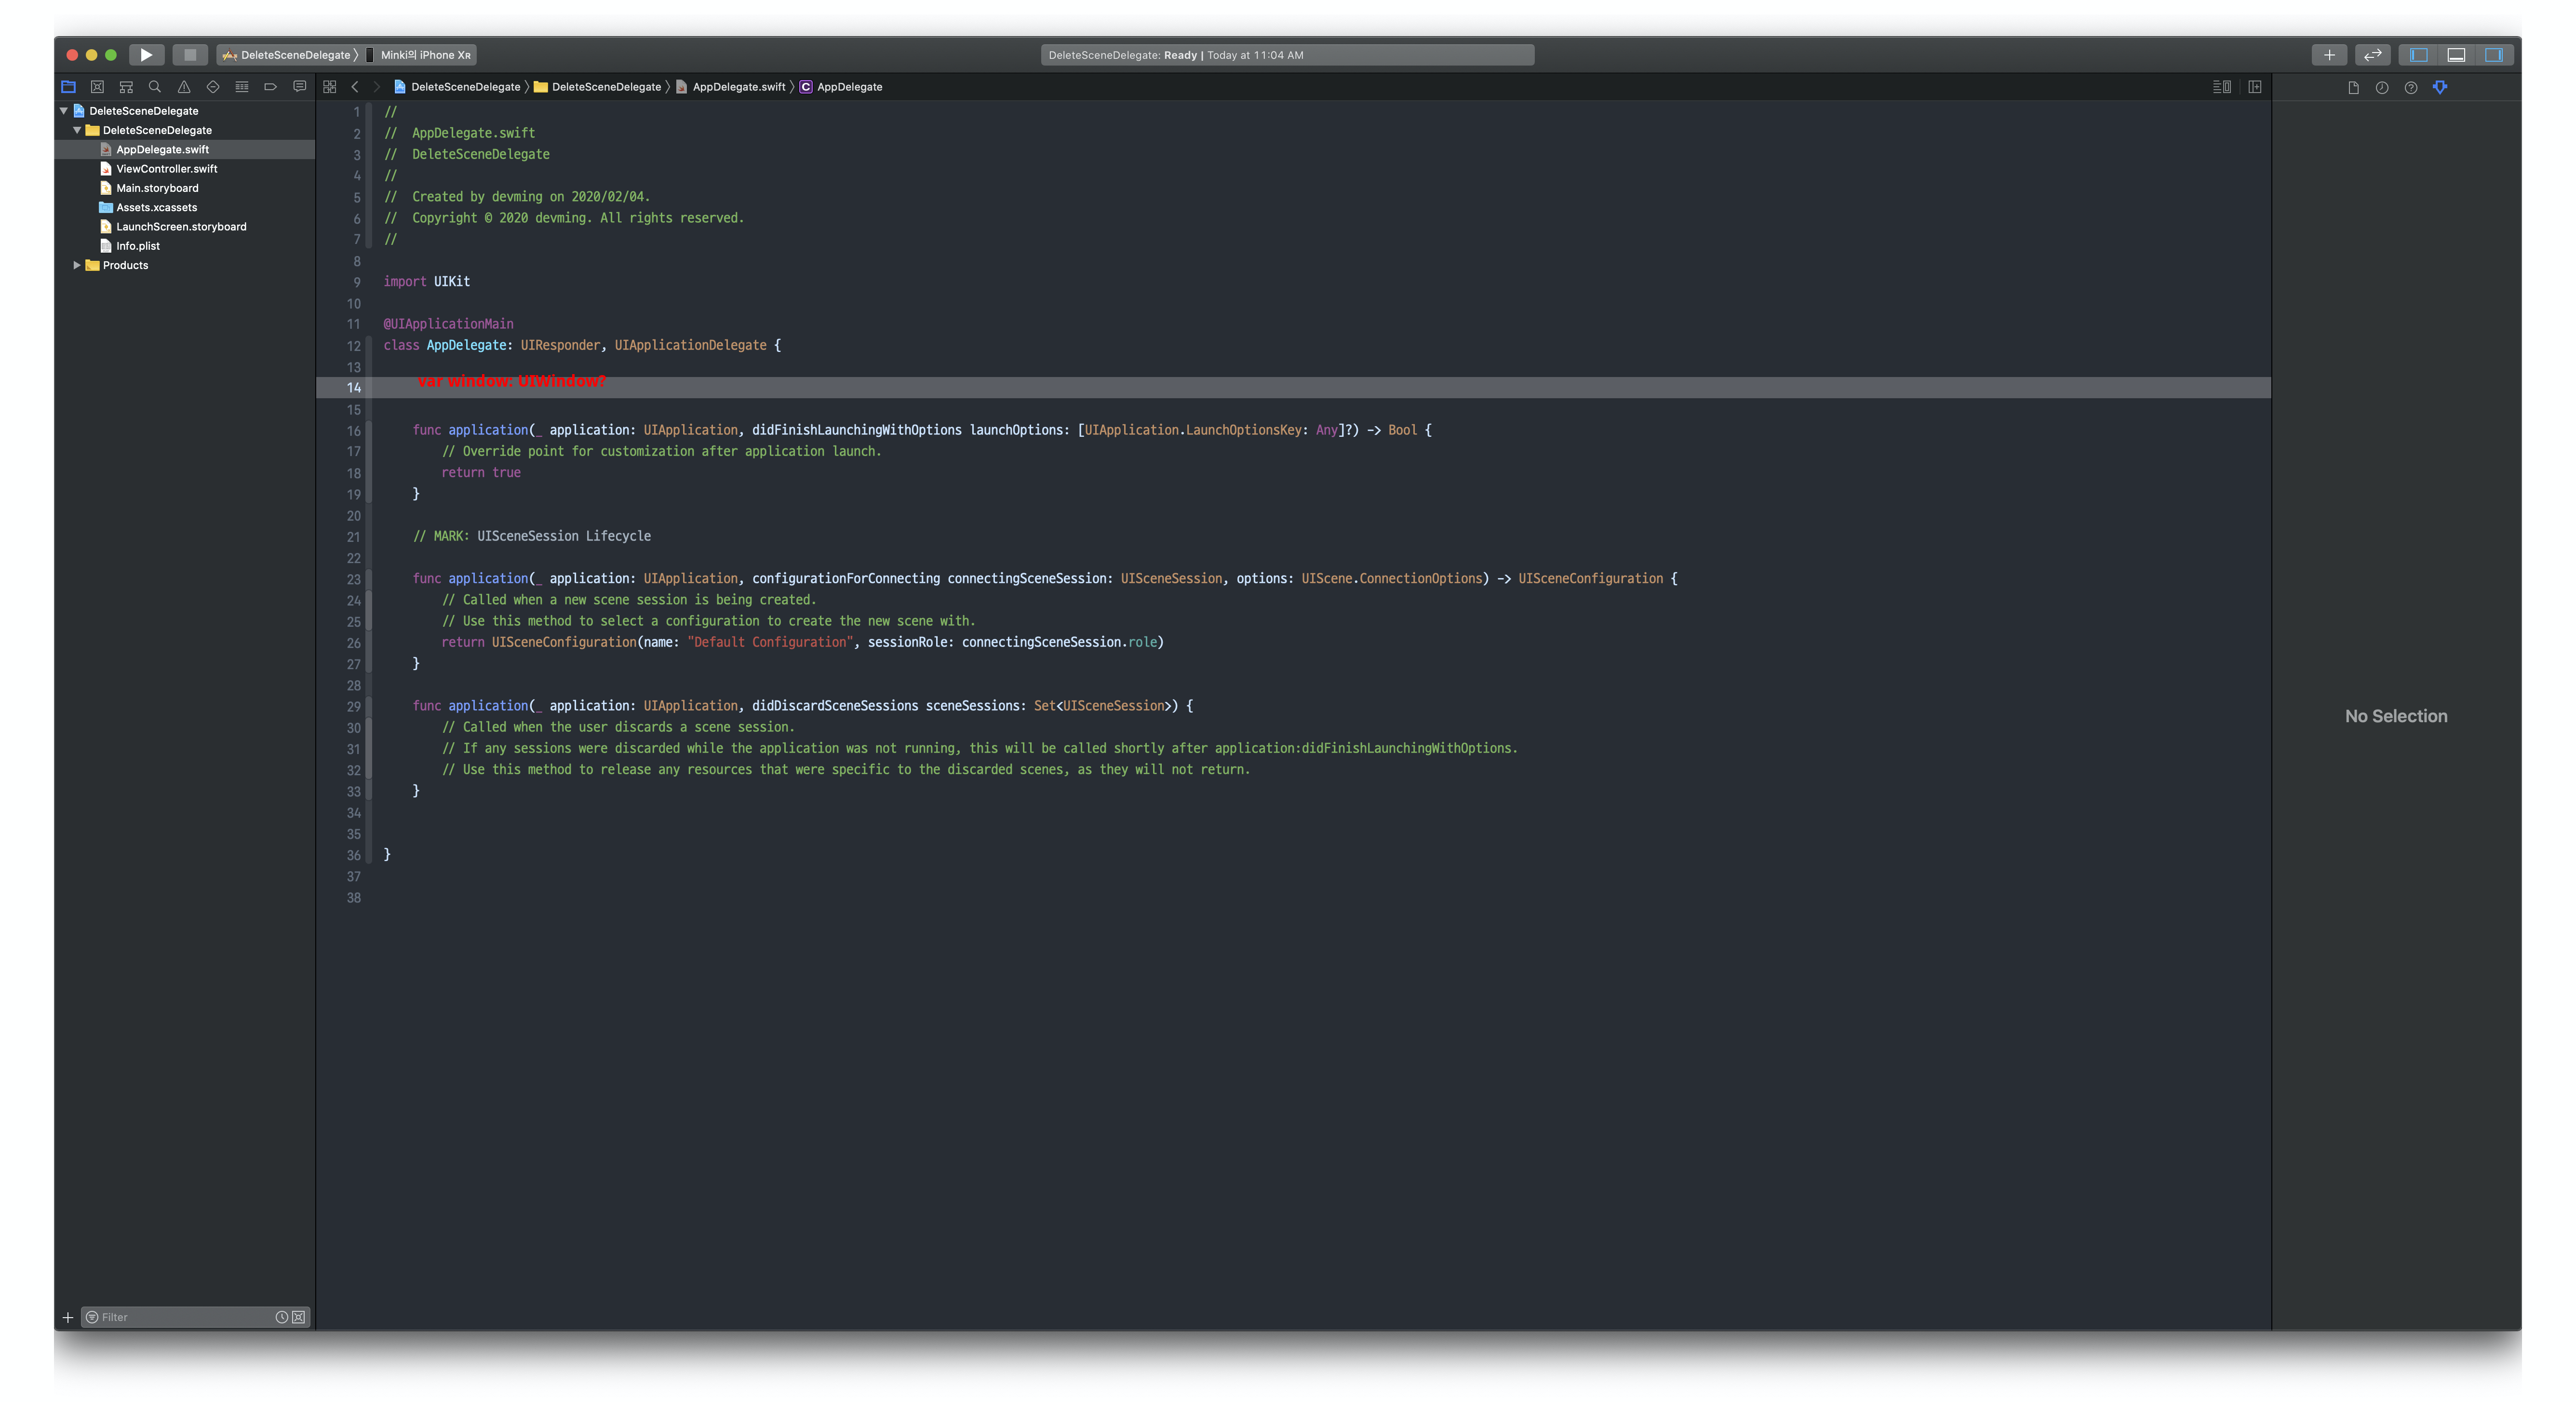
Task: Open the Source Control navigator
Action: point(97,87)
